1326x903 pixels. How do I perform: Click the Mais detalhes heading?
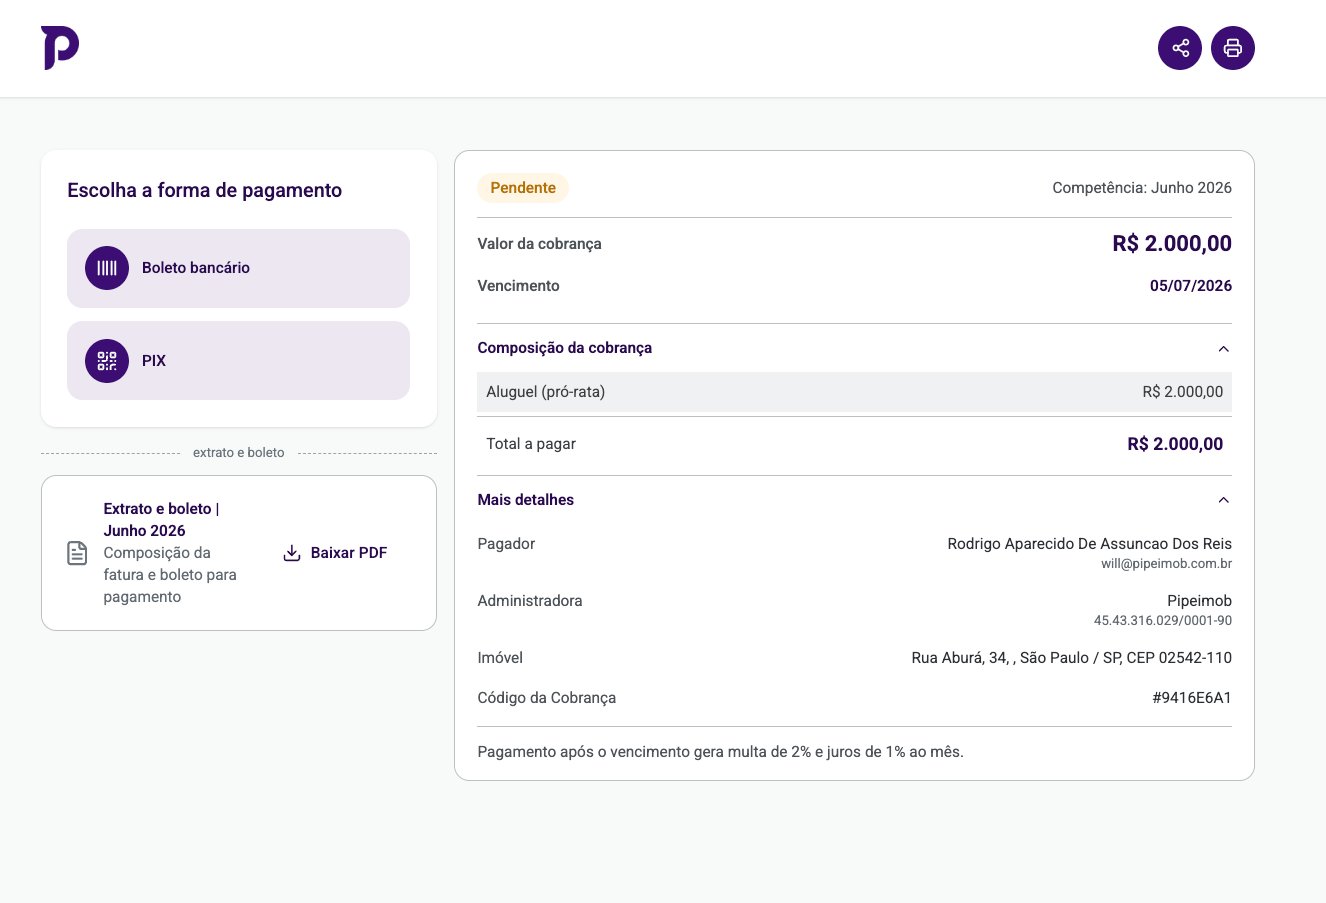pyautogui.click(x=526, y=500)
